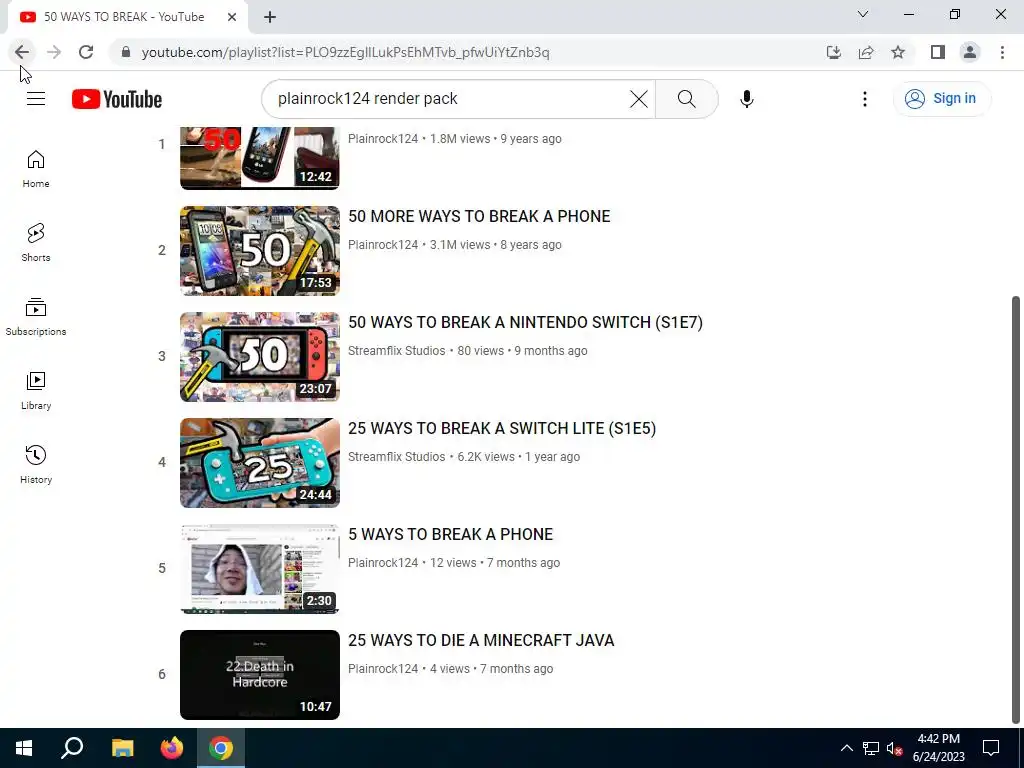Open a new browser tab
The width and height of the screenshot is (1024, 768).
(270, 18)
